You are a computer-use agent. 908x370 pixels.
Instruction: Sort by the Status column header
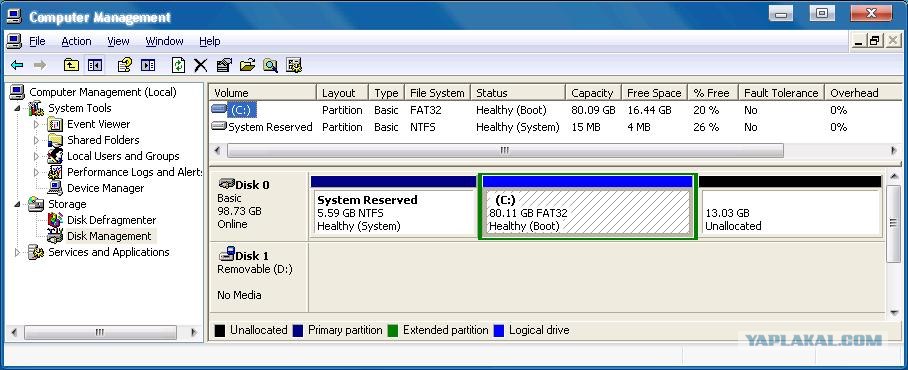(518, 93)
